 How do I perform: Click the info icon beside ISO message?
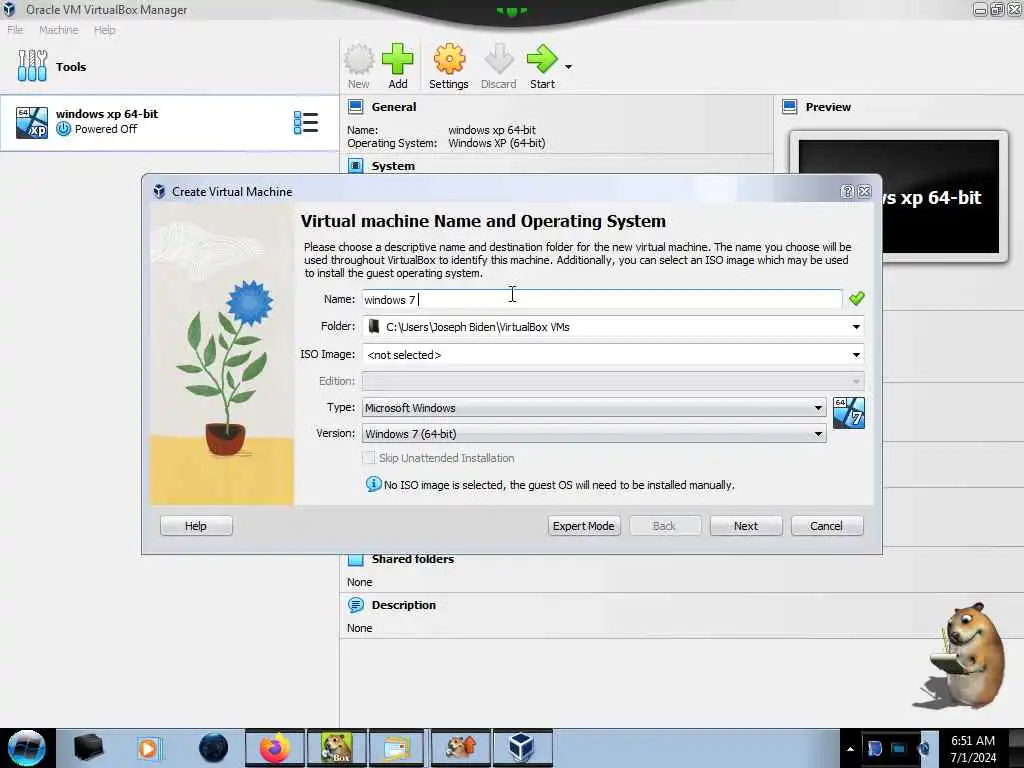[x=373, y=484]
